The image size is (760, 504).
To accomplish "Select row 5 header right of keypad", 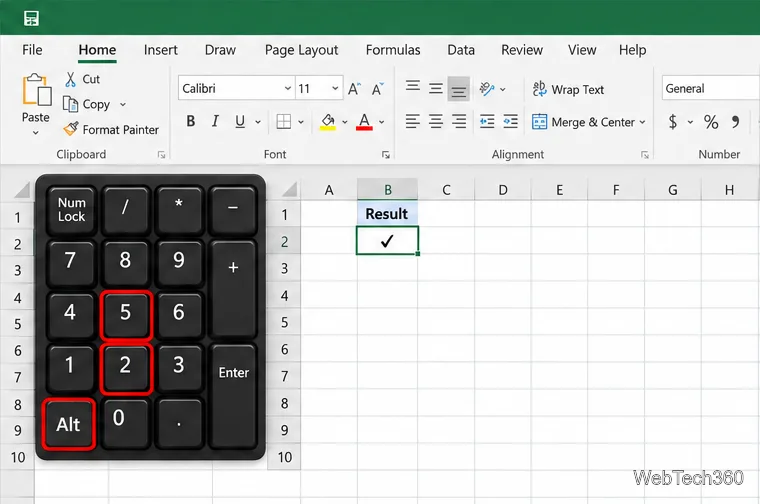I will coord(285,322).
